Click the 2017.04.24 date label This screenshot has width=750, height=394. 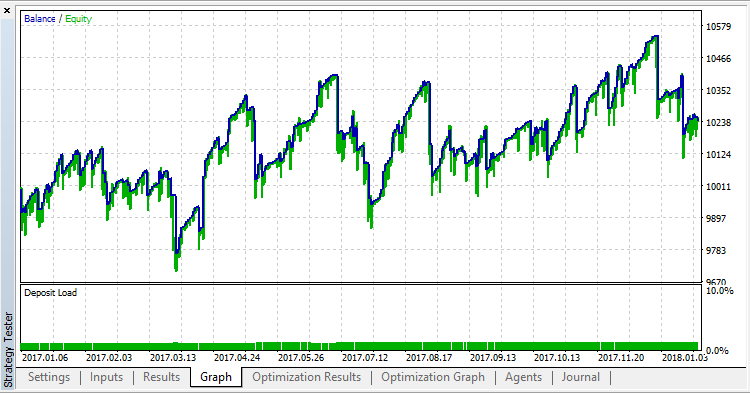(x=237, y=358)
